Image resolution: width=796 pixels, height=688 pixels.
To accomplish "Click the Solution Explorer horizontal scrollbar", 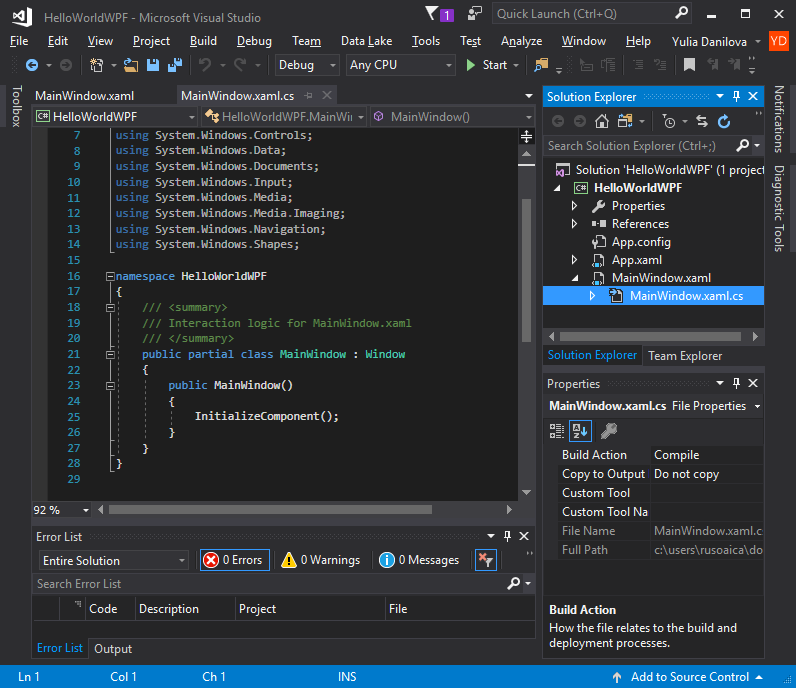I will click(x=650, y=337).
